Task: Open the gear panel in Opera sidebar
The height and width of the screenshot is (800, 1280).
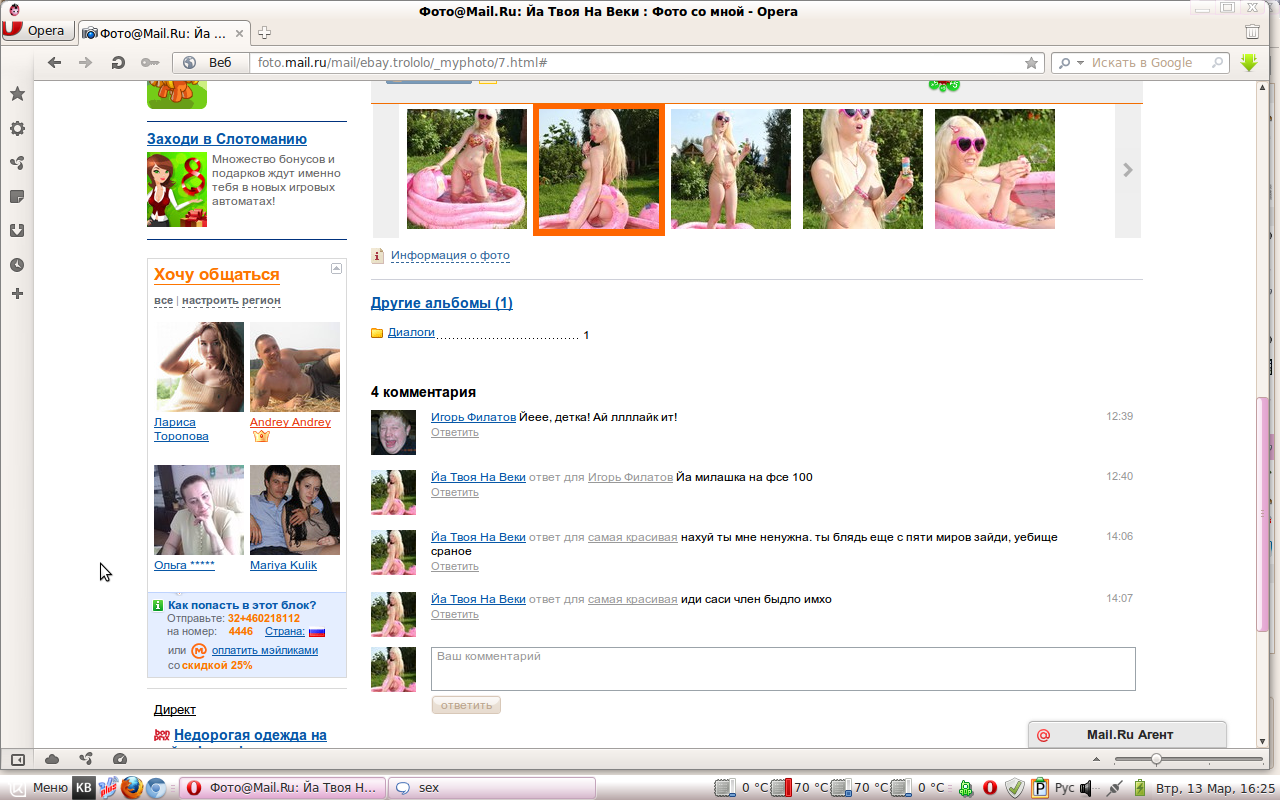Action: pyautogui.click(x=17, y=129)
